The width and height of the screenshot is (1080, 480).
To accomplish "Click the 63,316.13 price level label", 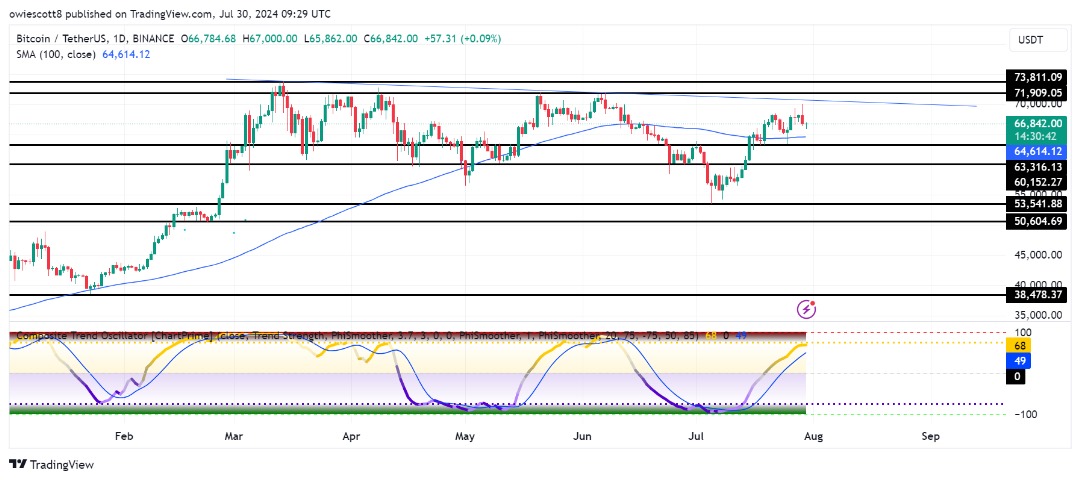I will (1037, 167).
